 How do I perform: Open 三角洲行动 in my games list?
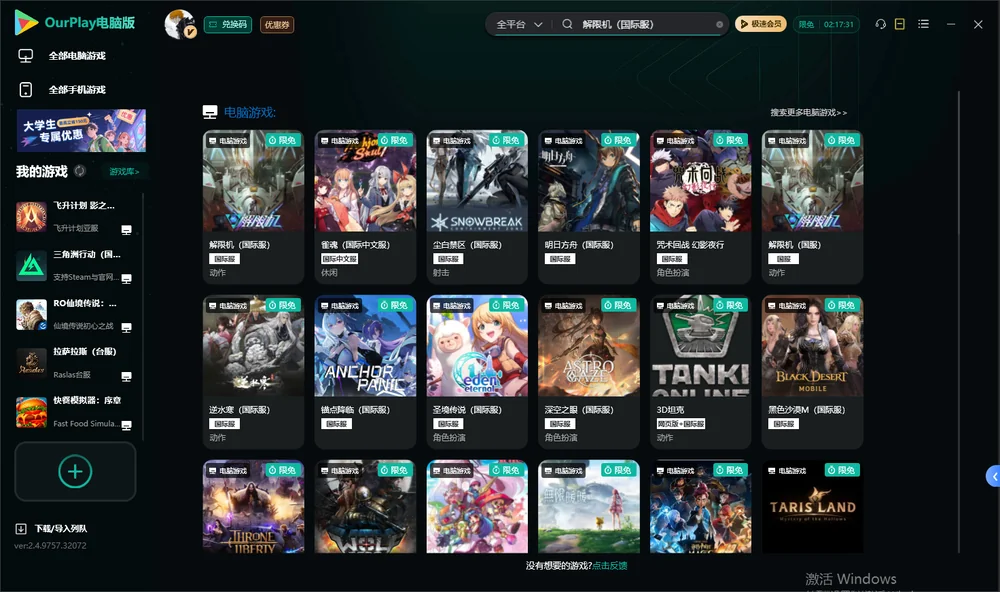point(75,265)
